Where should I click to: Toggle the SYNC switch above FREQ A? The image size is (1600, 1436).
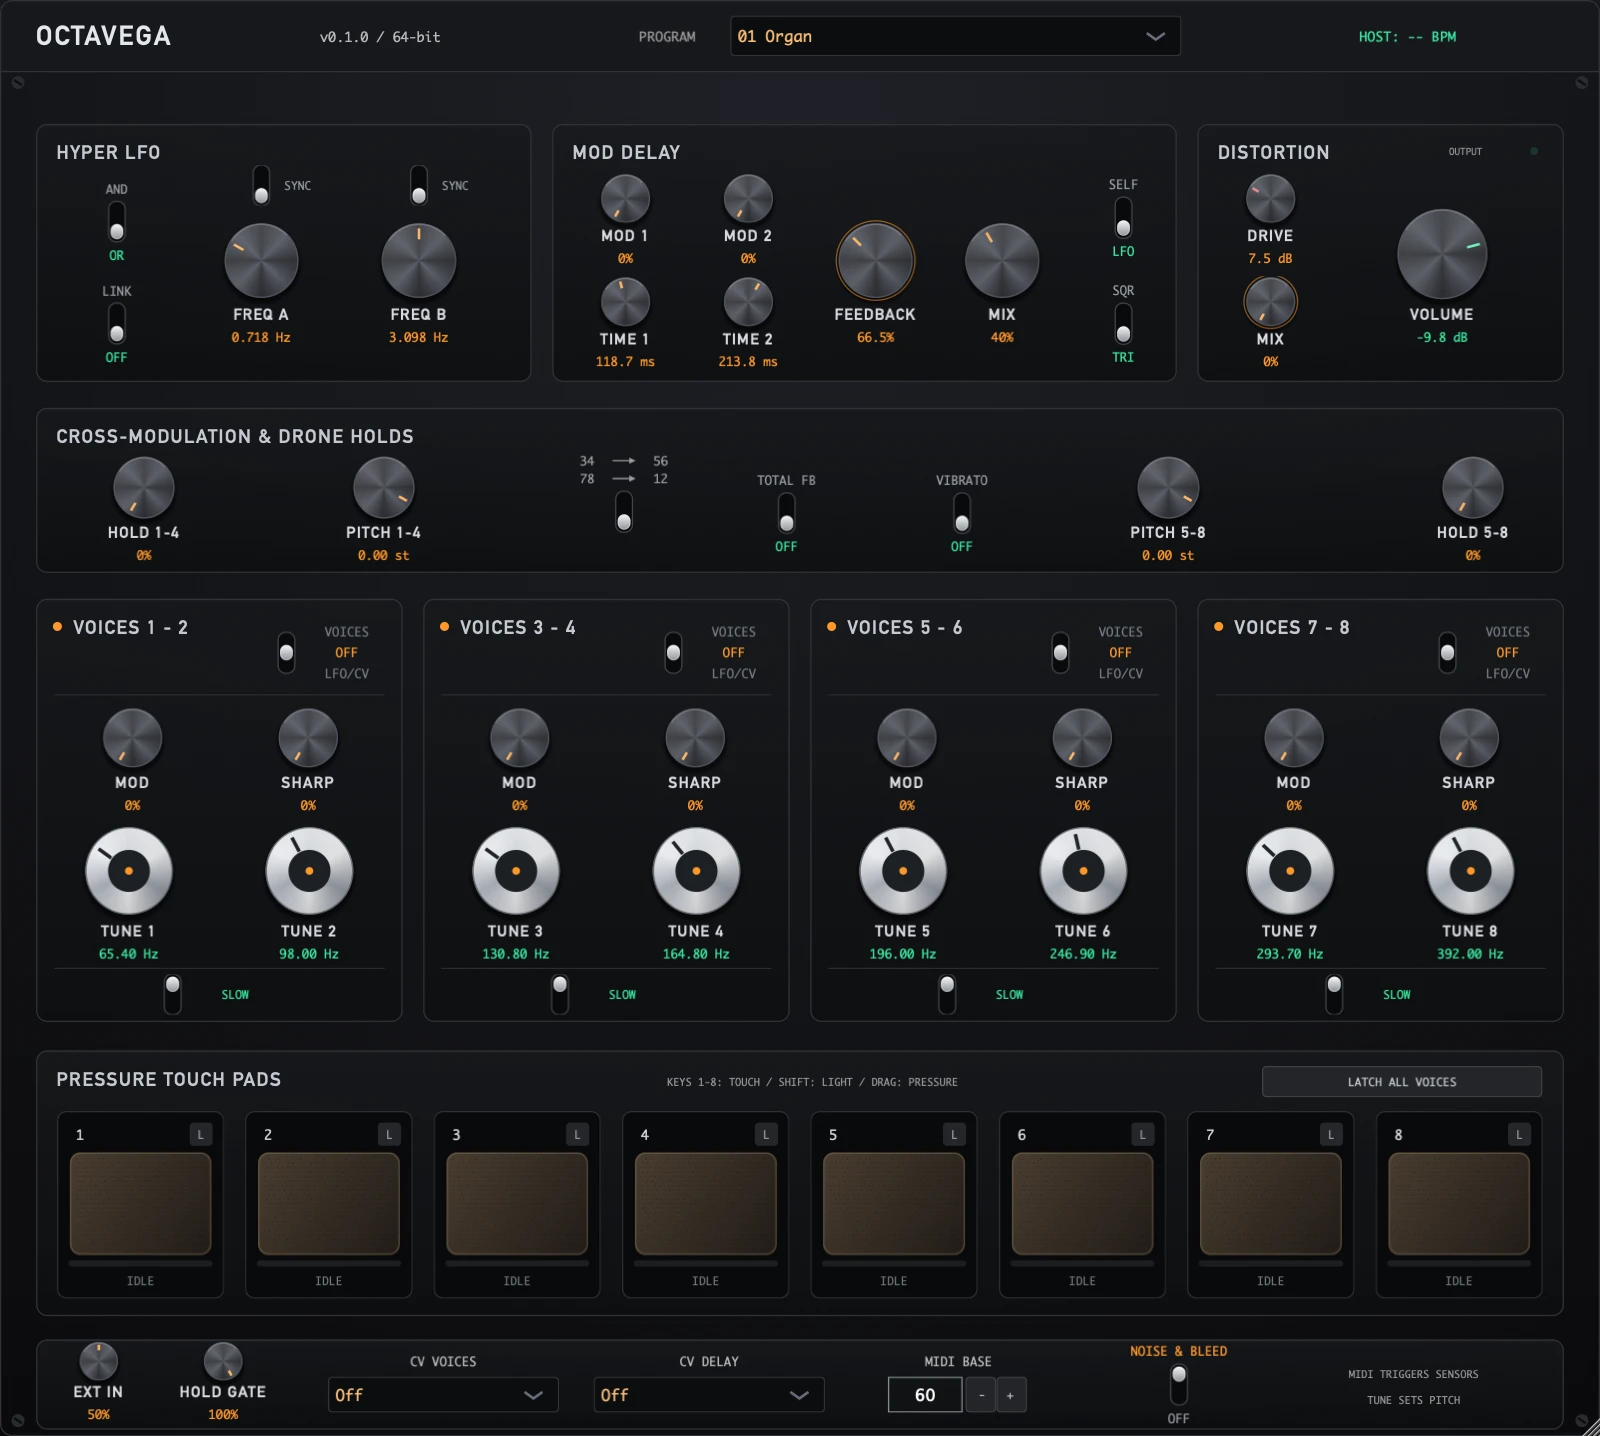click(x=261, y=186)
